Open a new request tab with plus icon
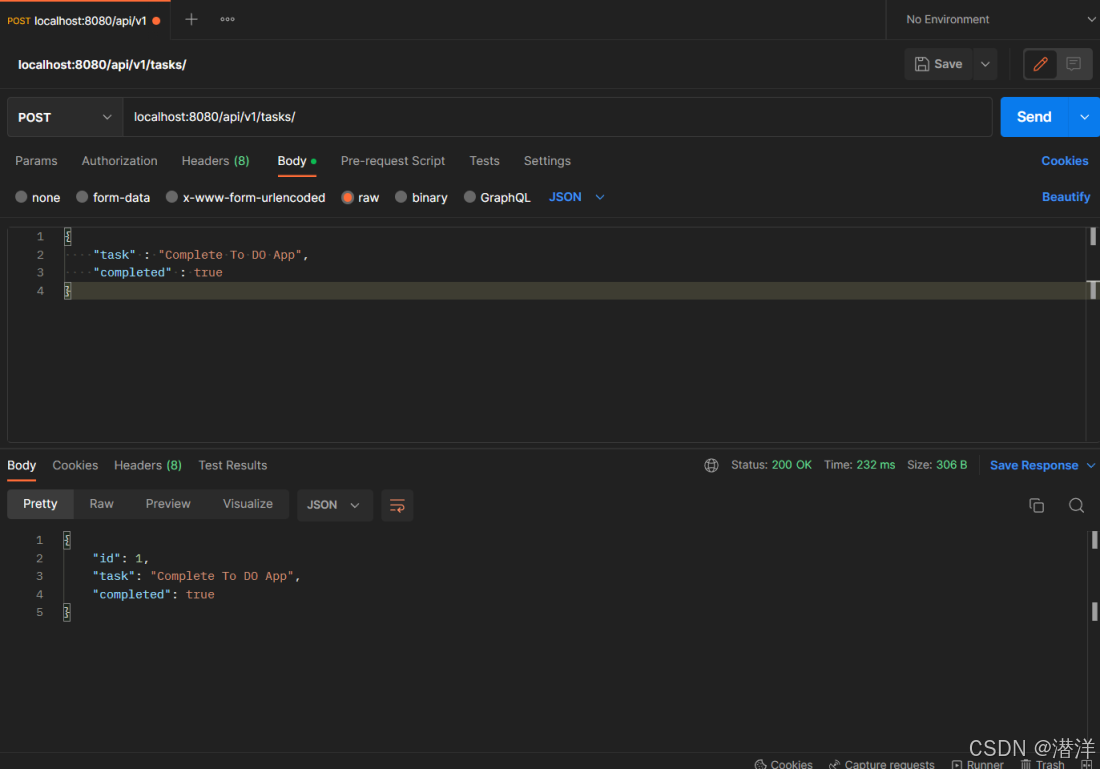1100x769 pixels. tap(191, 20)
